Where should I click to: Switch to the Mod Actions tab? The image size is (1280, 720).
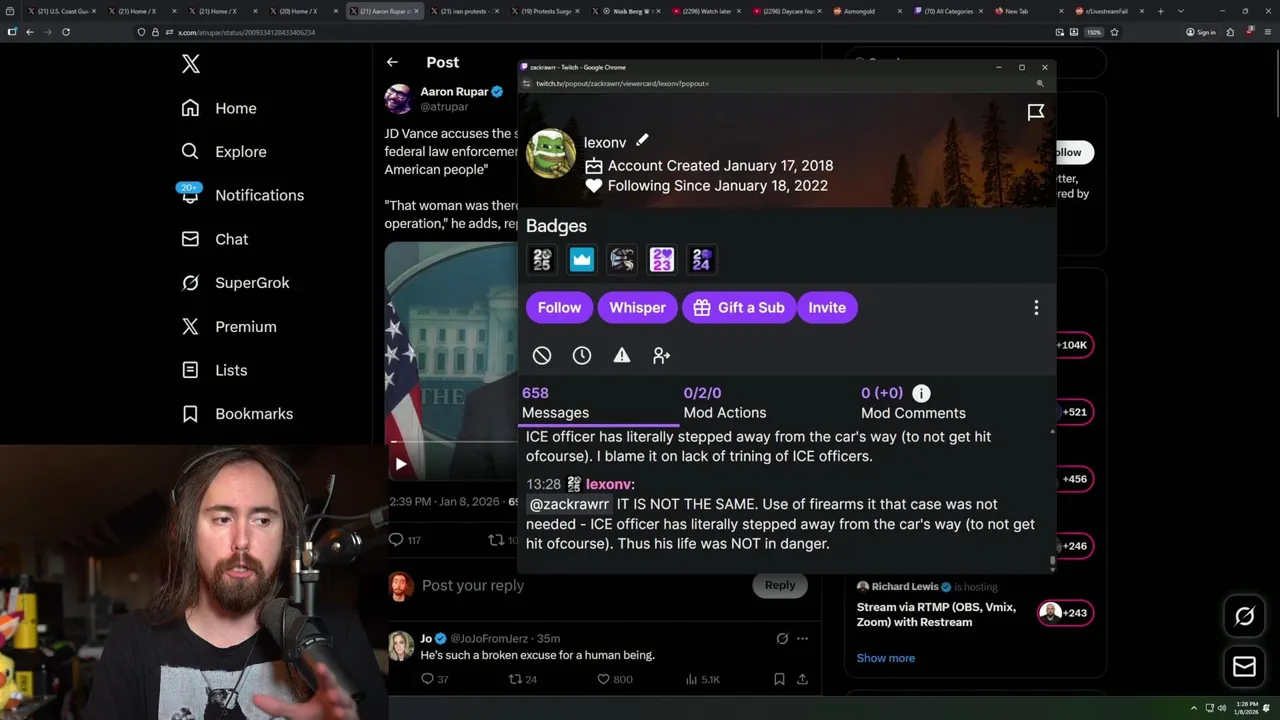(725, 404)
